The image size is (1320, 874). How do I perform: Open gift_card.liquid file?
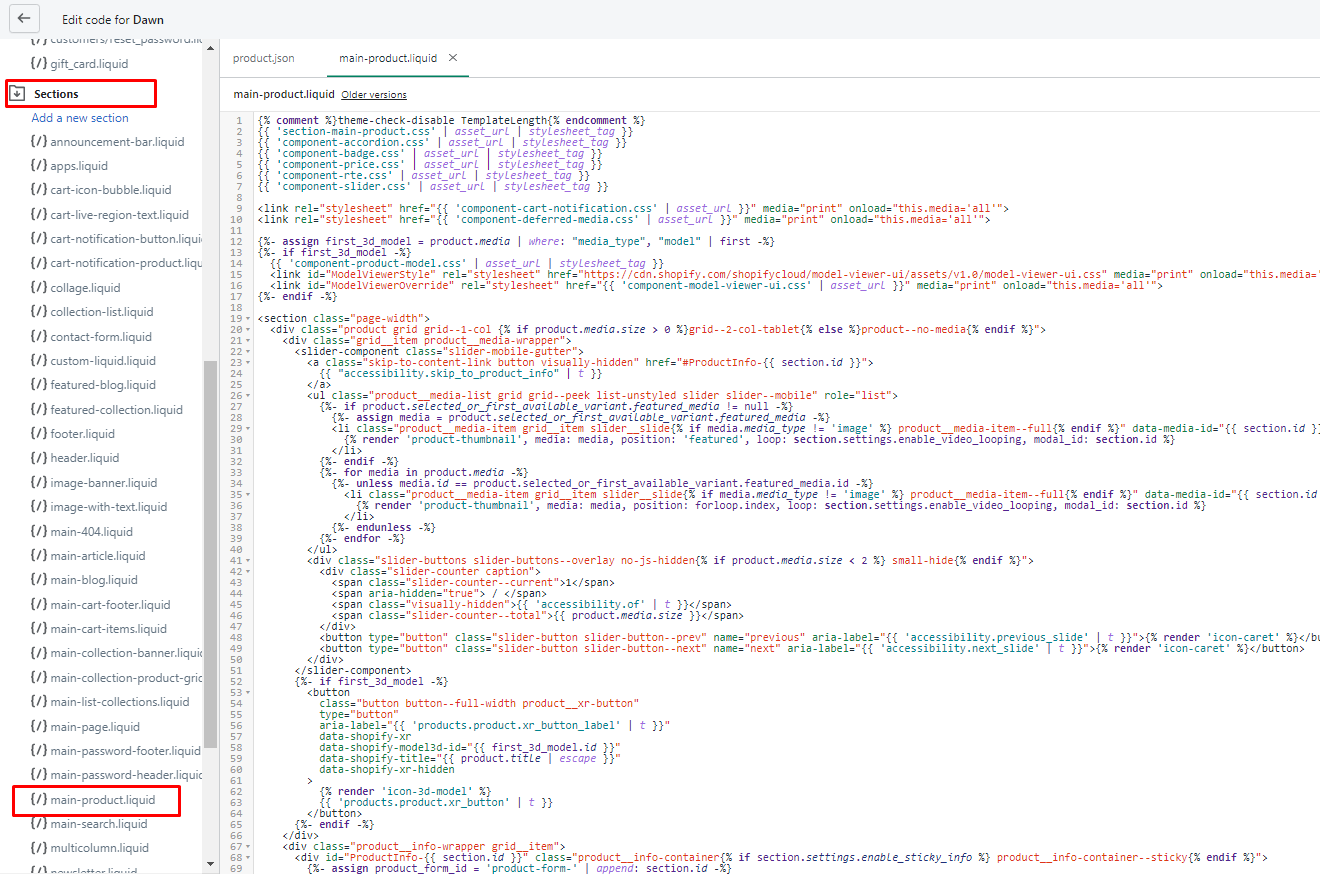[x=89, y=64]
